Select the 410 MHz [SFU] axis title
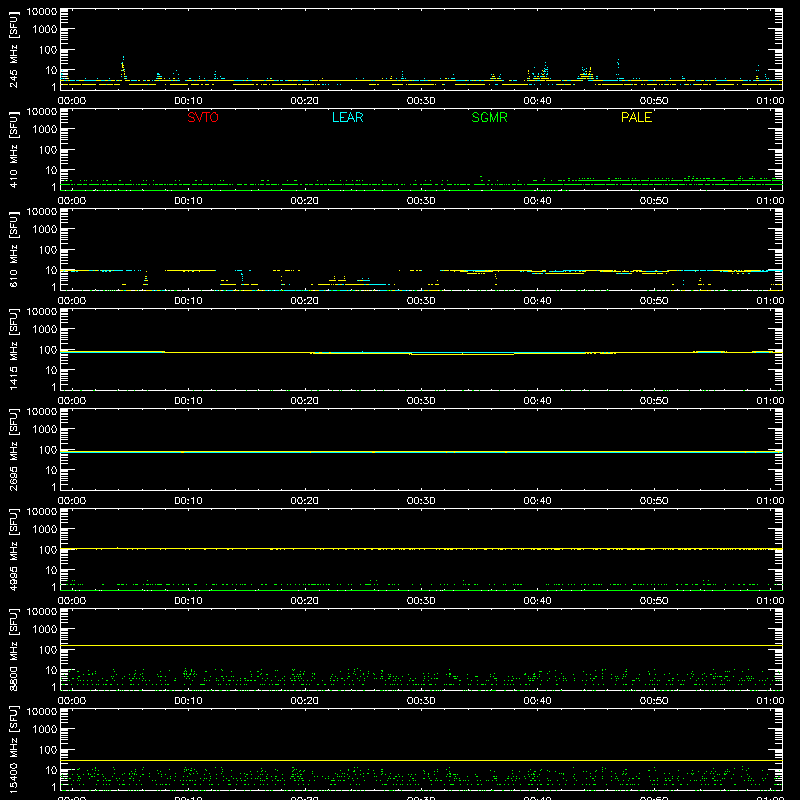The image size is (800, 800). coord(13,149)
